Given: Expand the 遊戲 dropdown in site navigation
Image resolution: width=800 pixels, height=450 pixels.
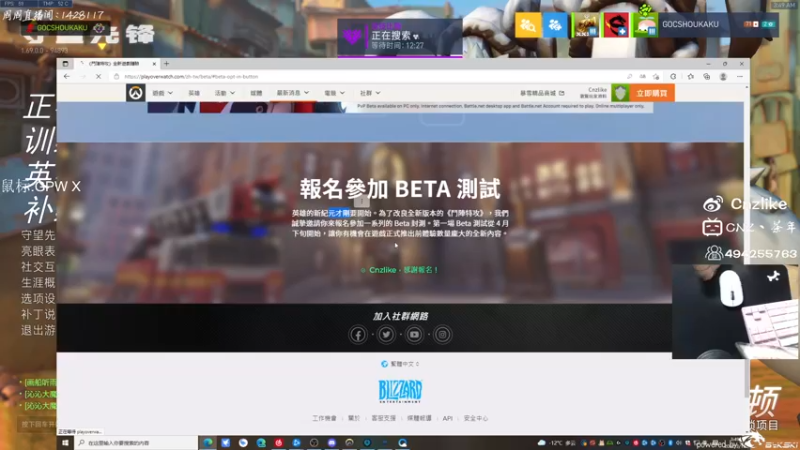Looking at the screenshot, I should click(162, 93).
